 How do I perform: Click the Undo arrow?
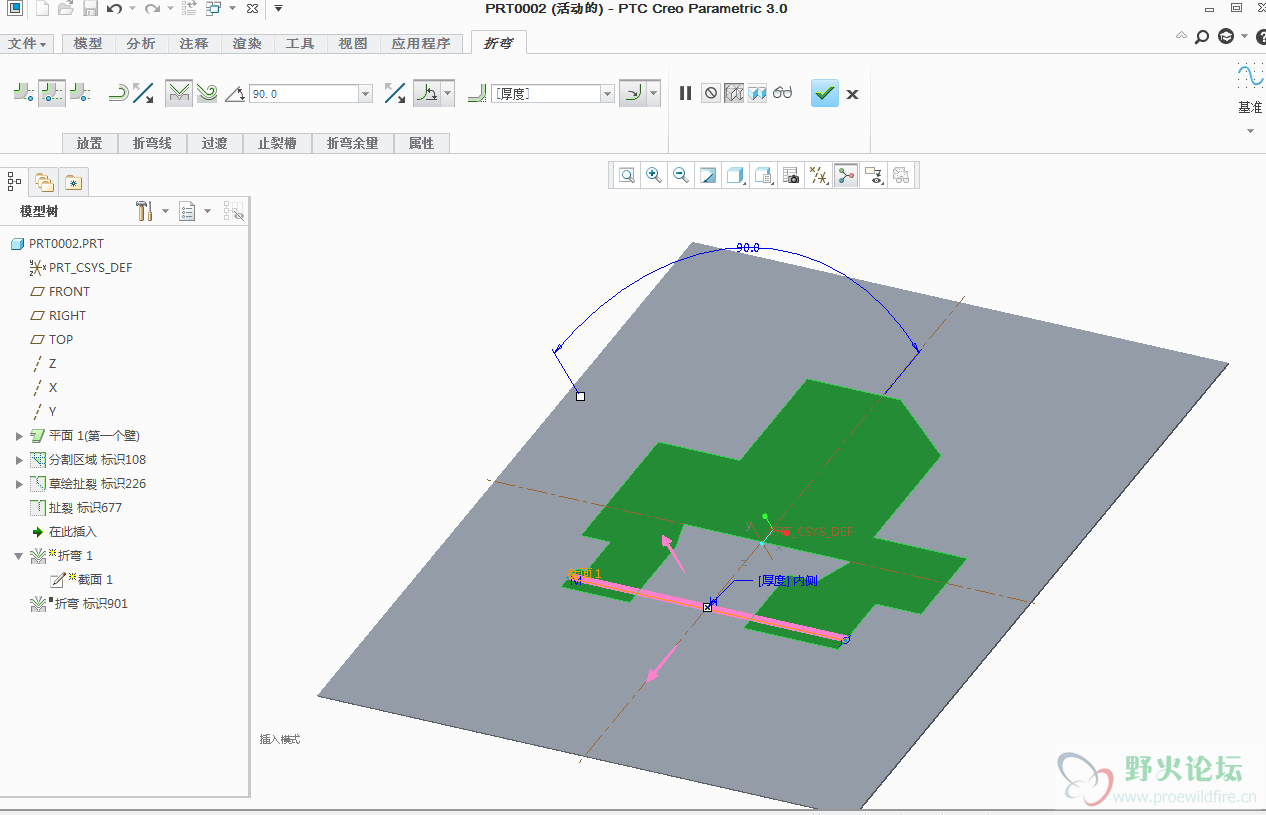click(114, 9)
